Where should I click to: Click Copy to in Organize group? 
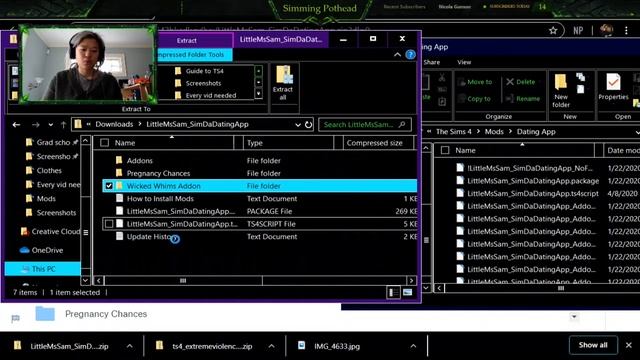[x=474, y=99]
